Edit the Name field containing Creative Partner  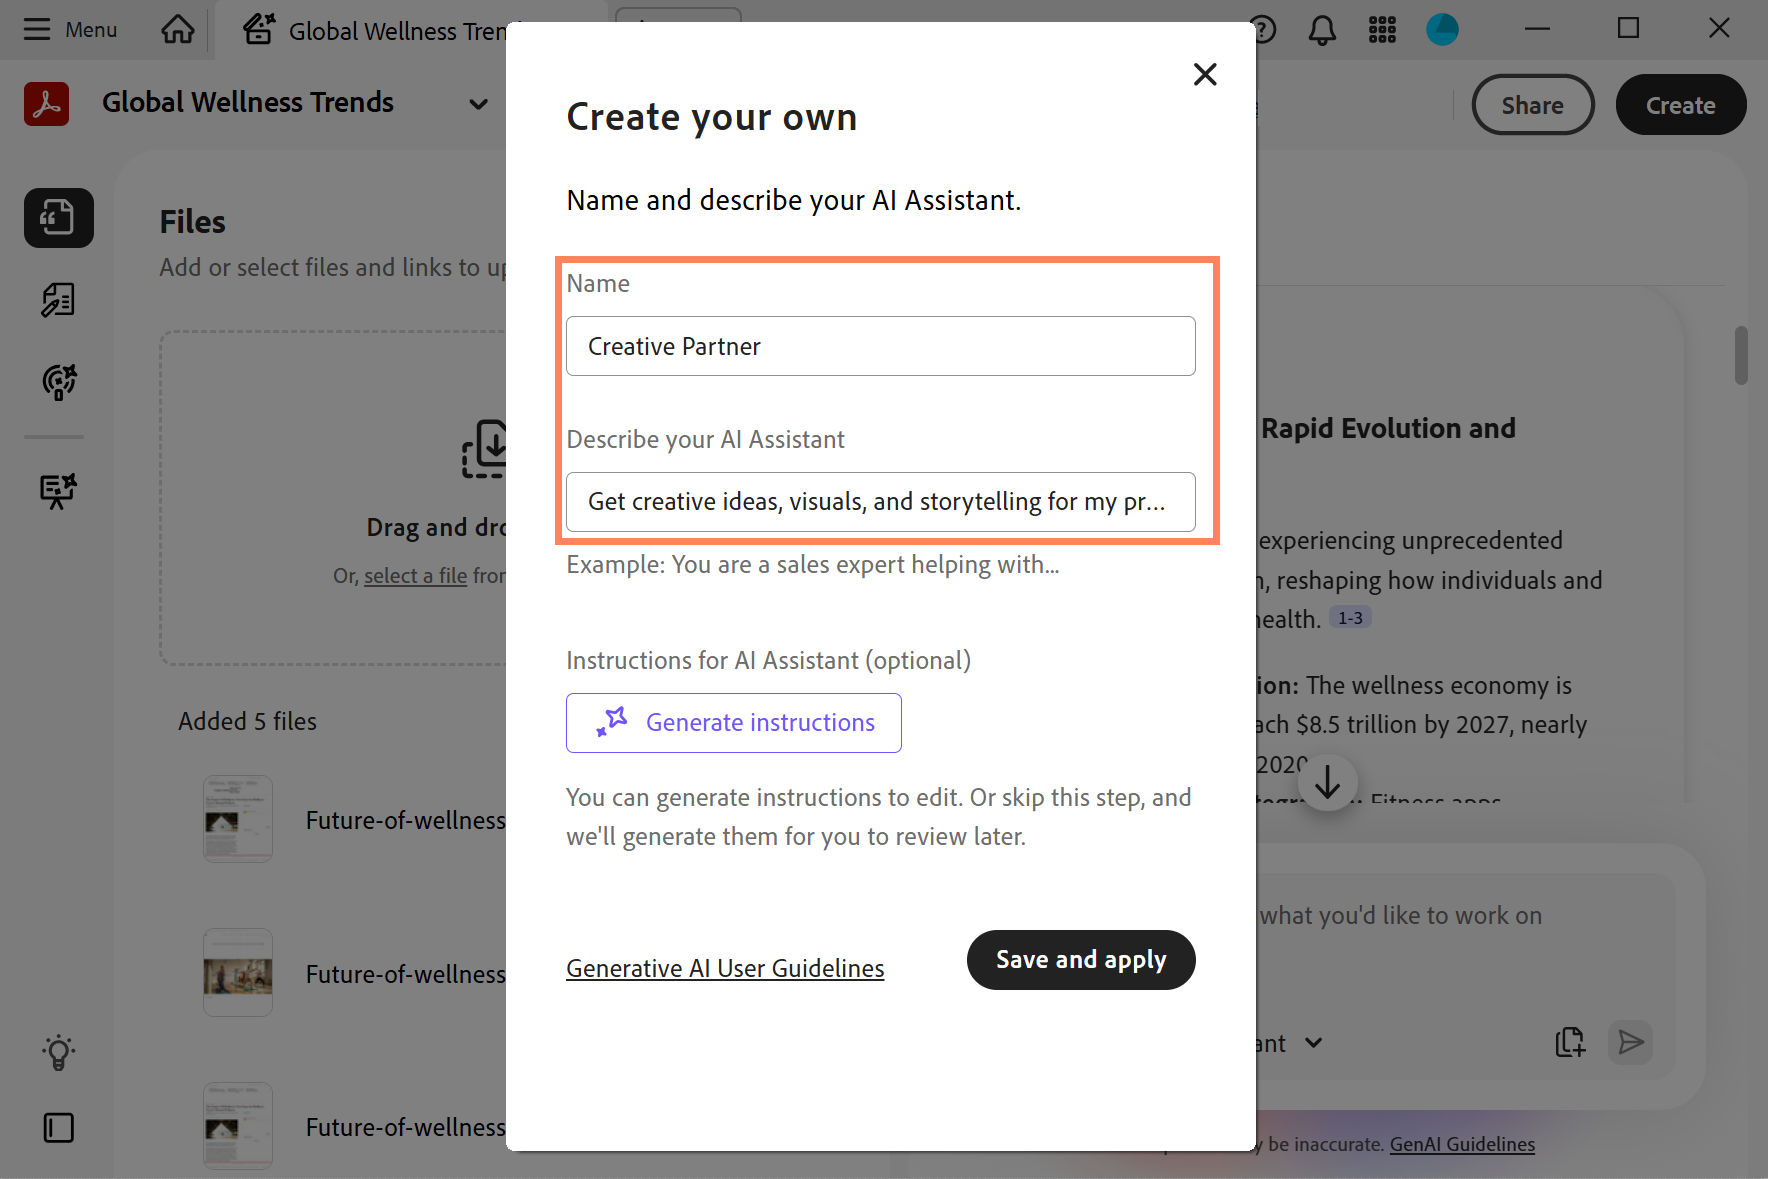tap(880, 346)
